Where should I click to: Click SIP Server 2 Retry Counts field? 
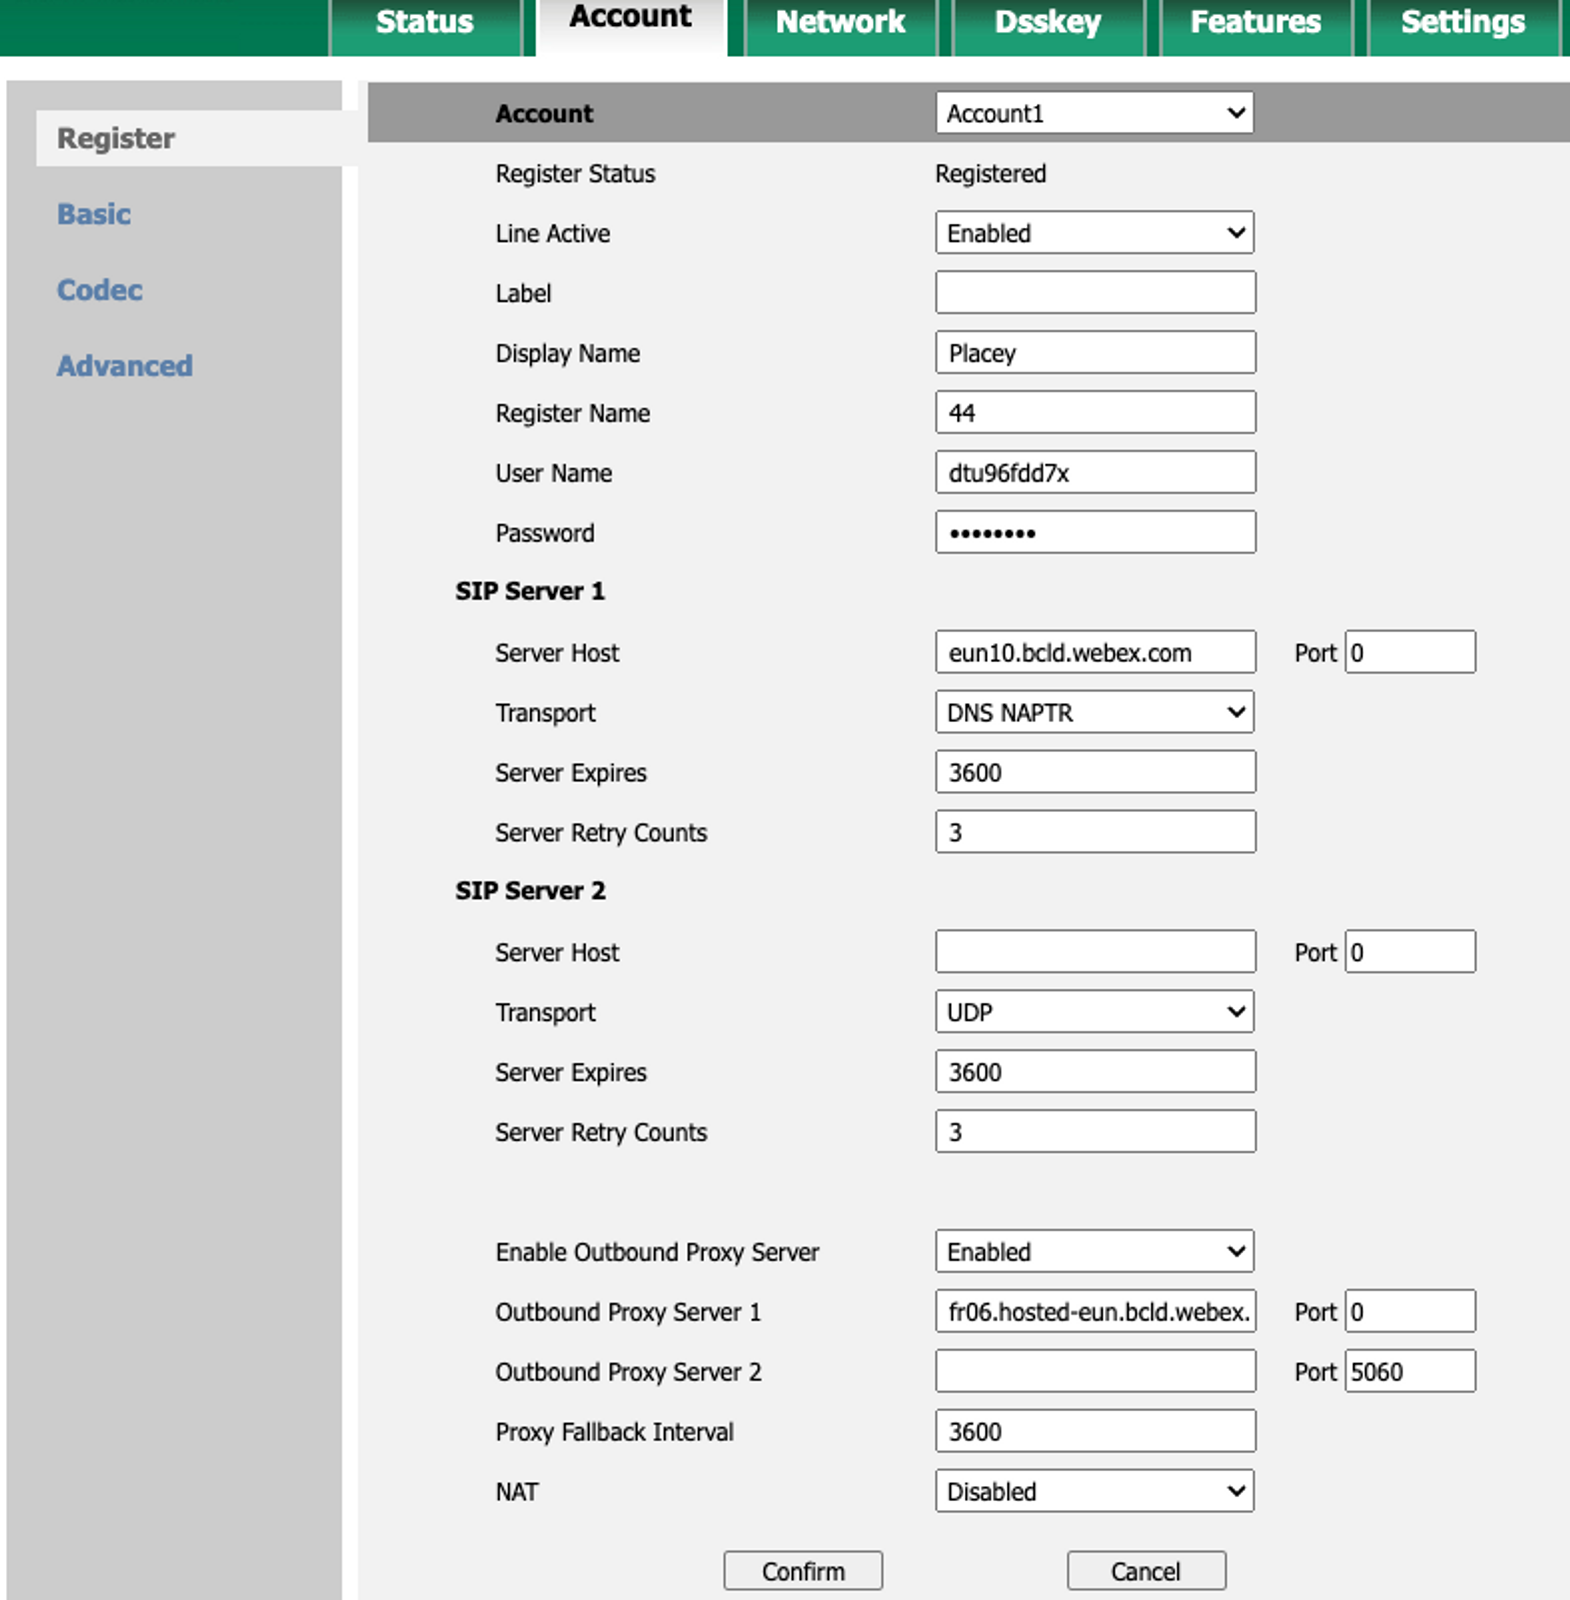click(1096, 1132)
